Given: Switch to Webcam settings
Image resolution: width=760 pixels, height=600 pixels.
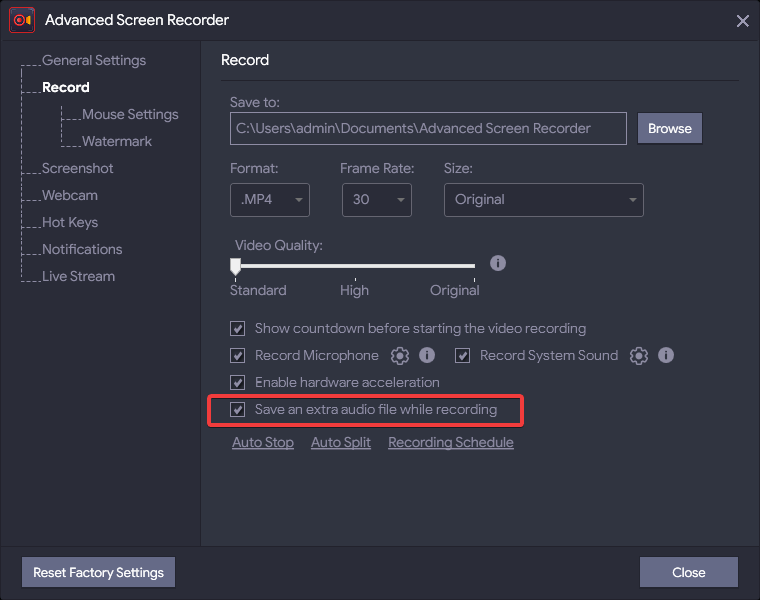Looking at the screenshot, I should [70, 195].
